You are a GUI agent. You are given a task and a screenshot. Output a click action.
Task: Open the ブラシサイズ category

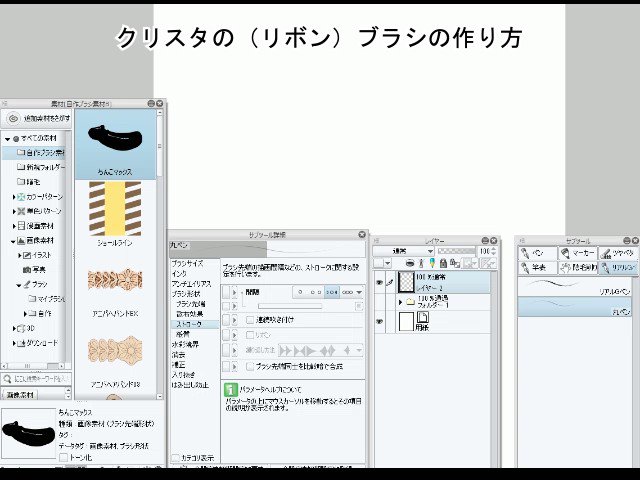(188, 264)
